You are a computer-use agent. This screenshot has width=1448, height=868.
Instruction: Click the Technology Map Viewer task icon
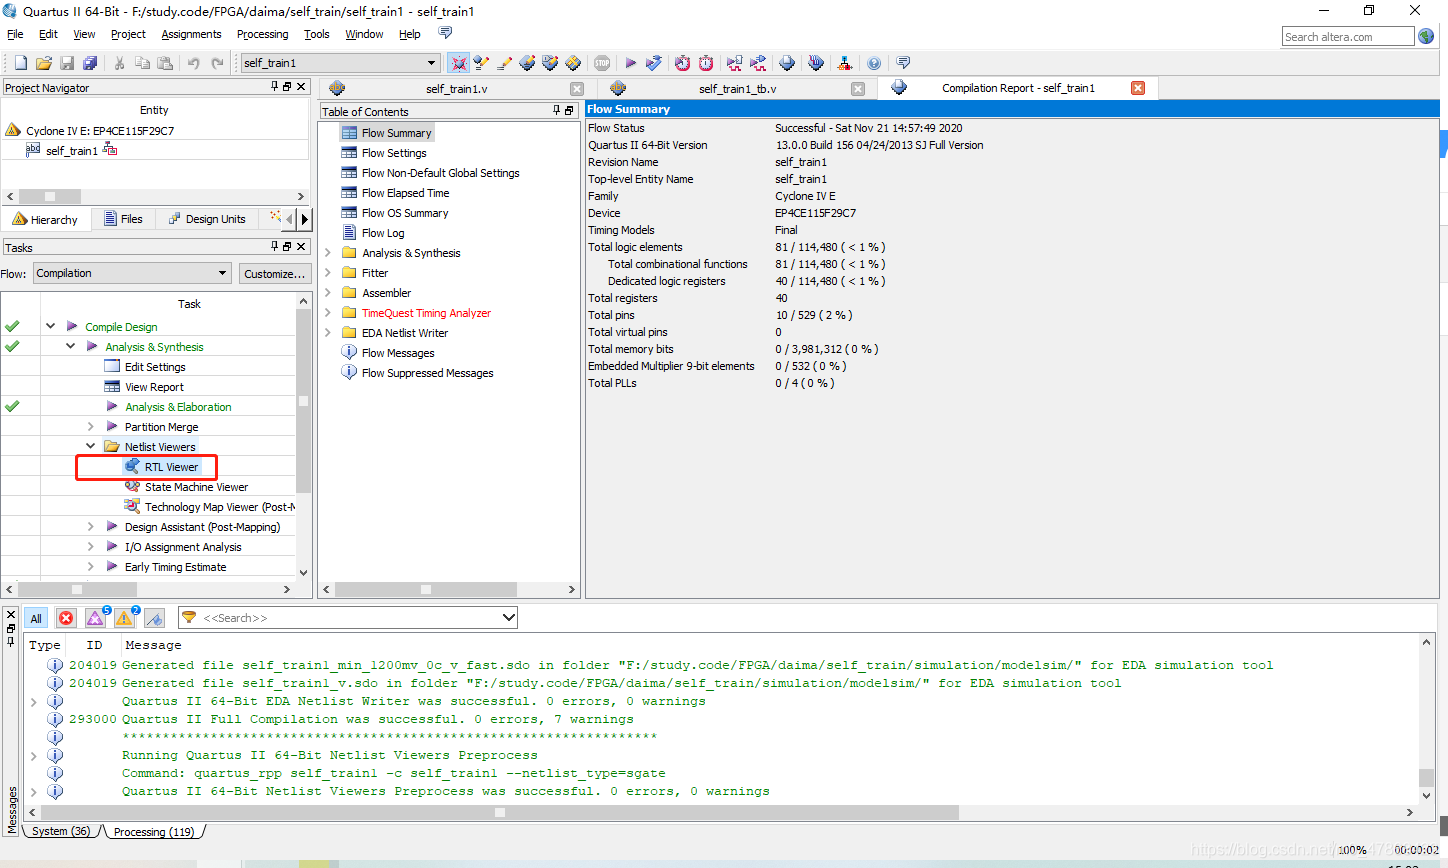[x=132, y=507]
